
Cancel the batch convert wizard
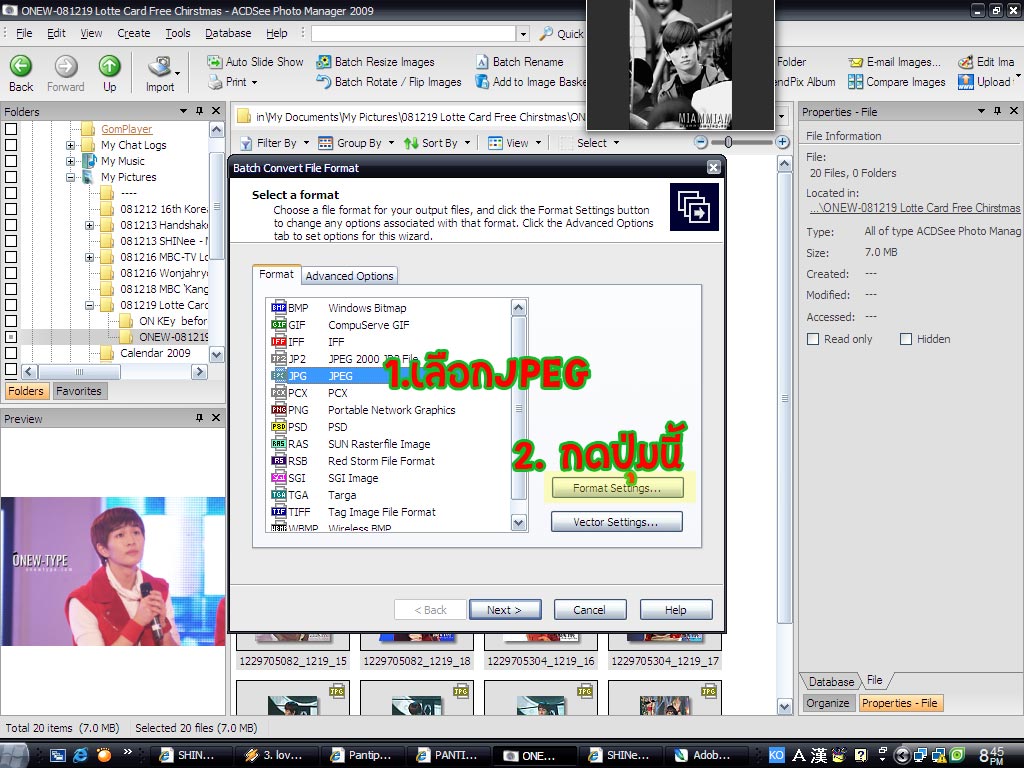pyautogui.click(x=590, y=609)
